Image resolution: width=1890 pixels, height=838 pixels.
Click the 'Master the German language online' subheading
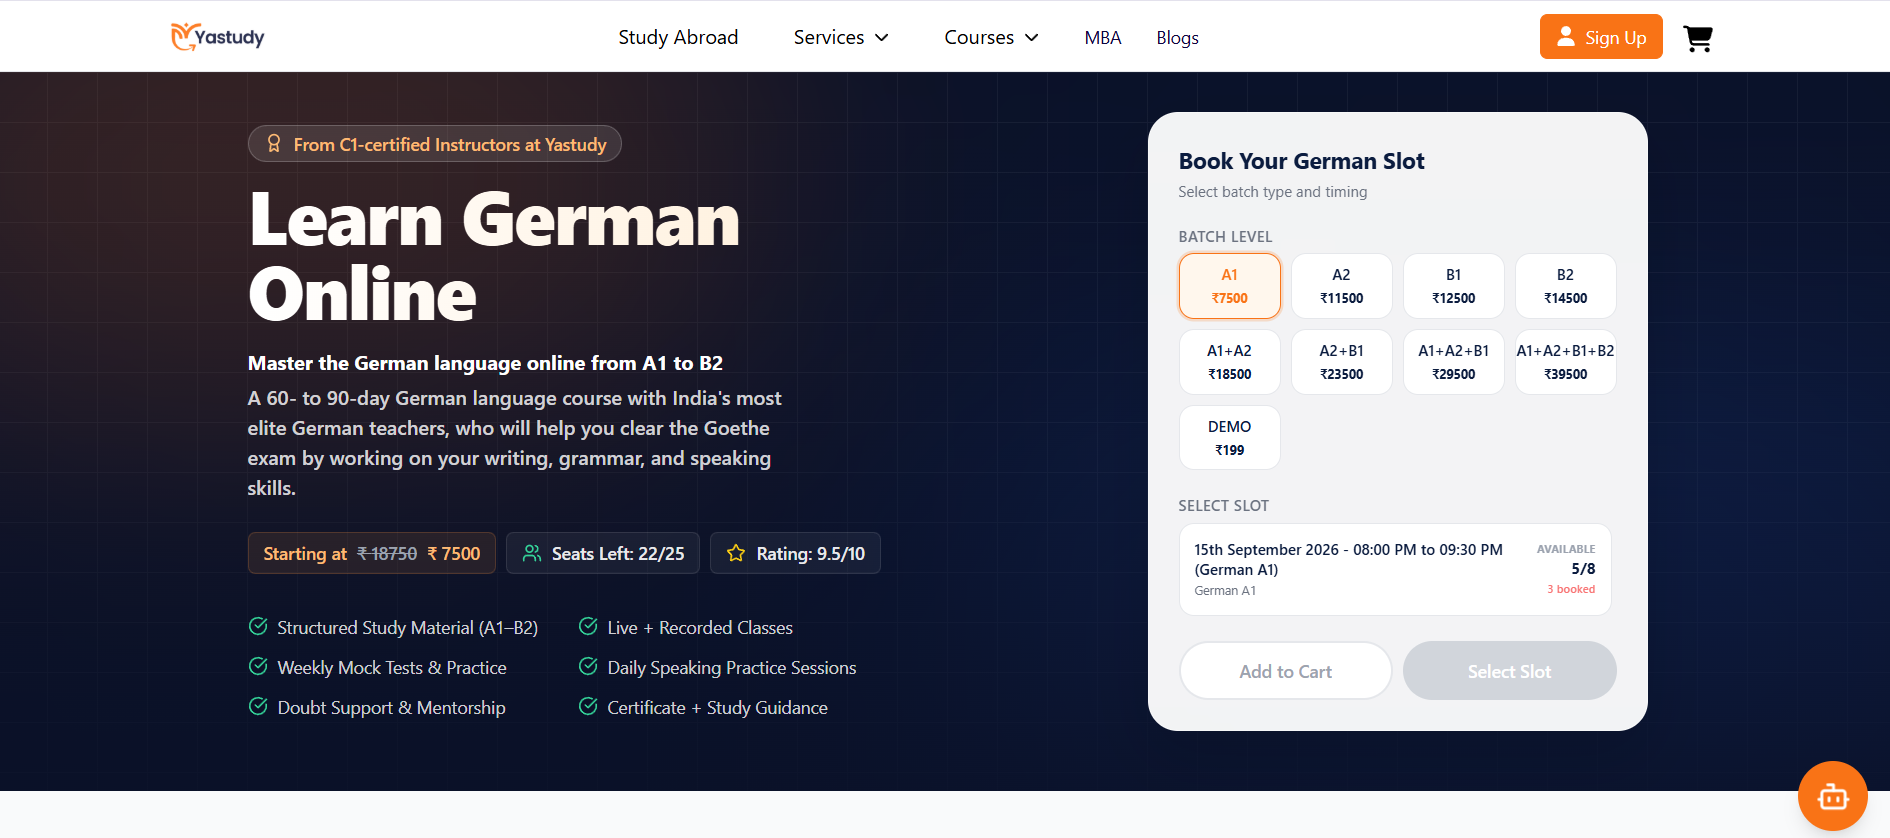[485, 363]
